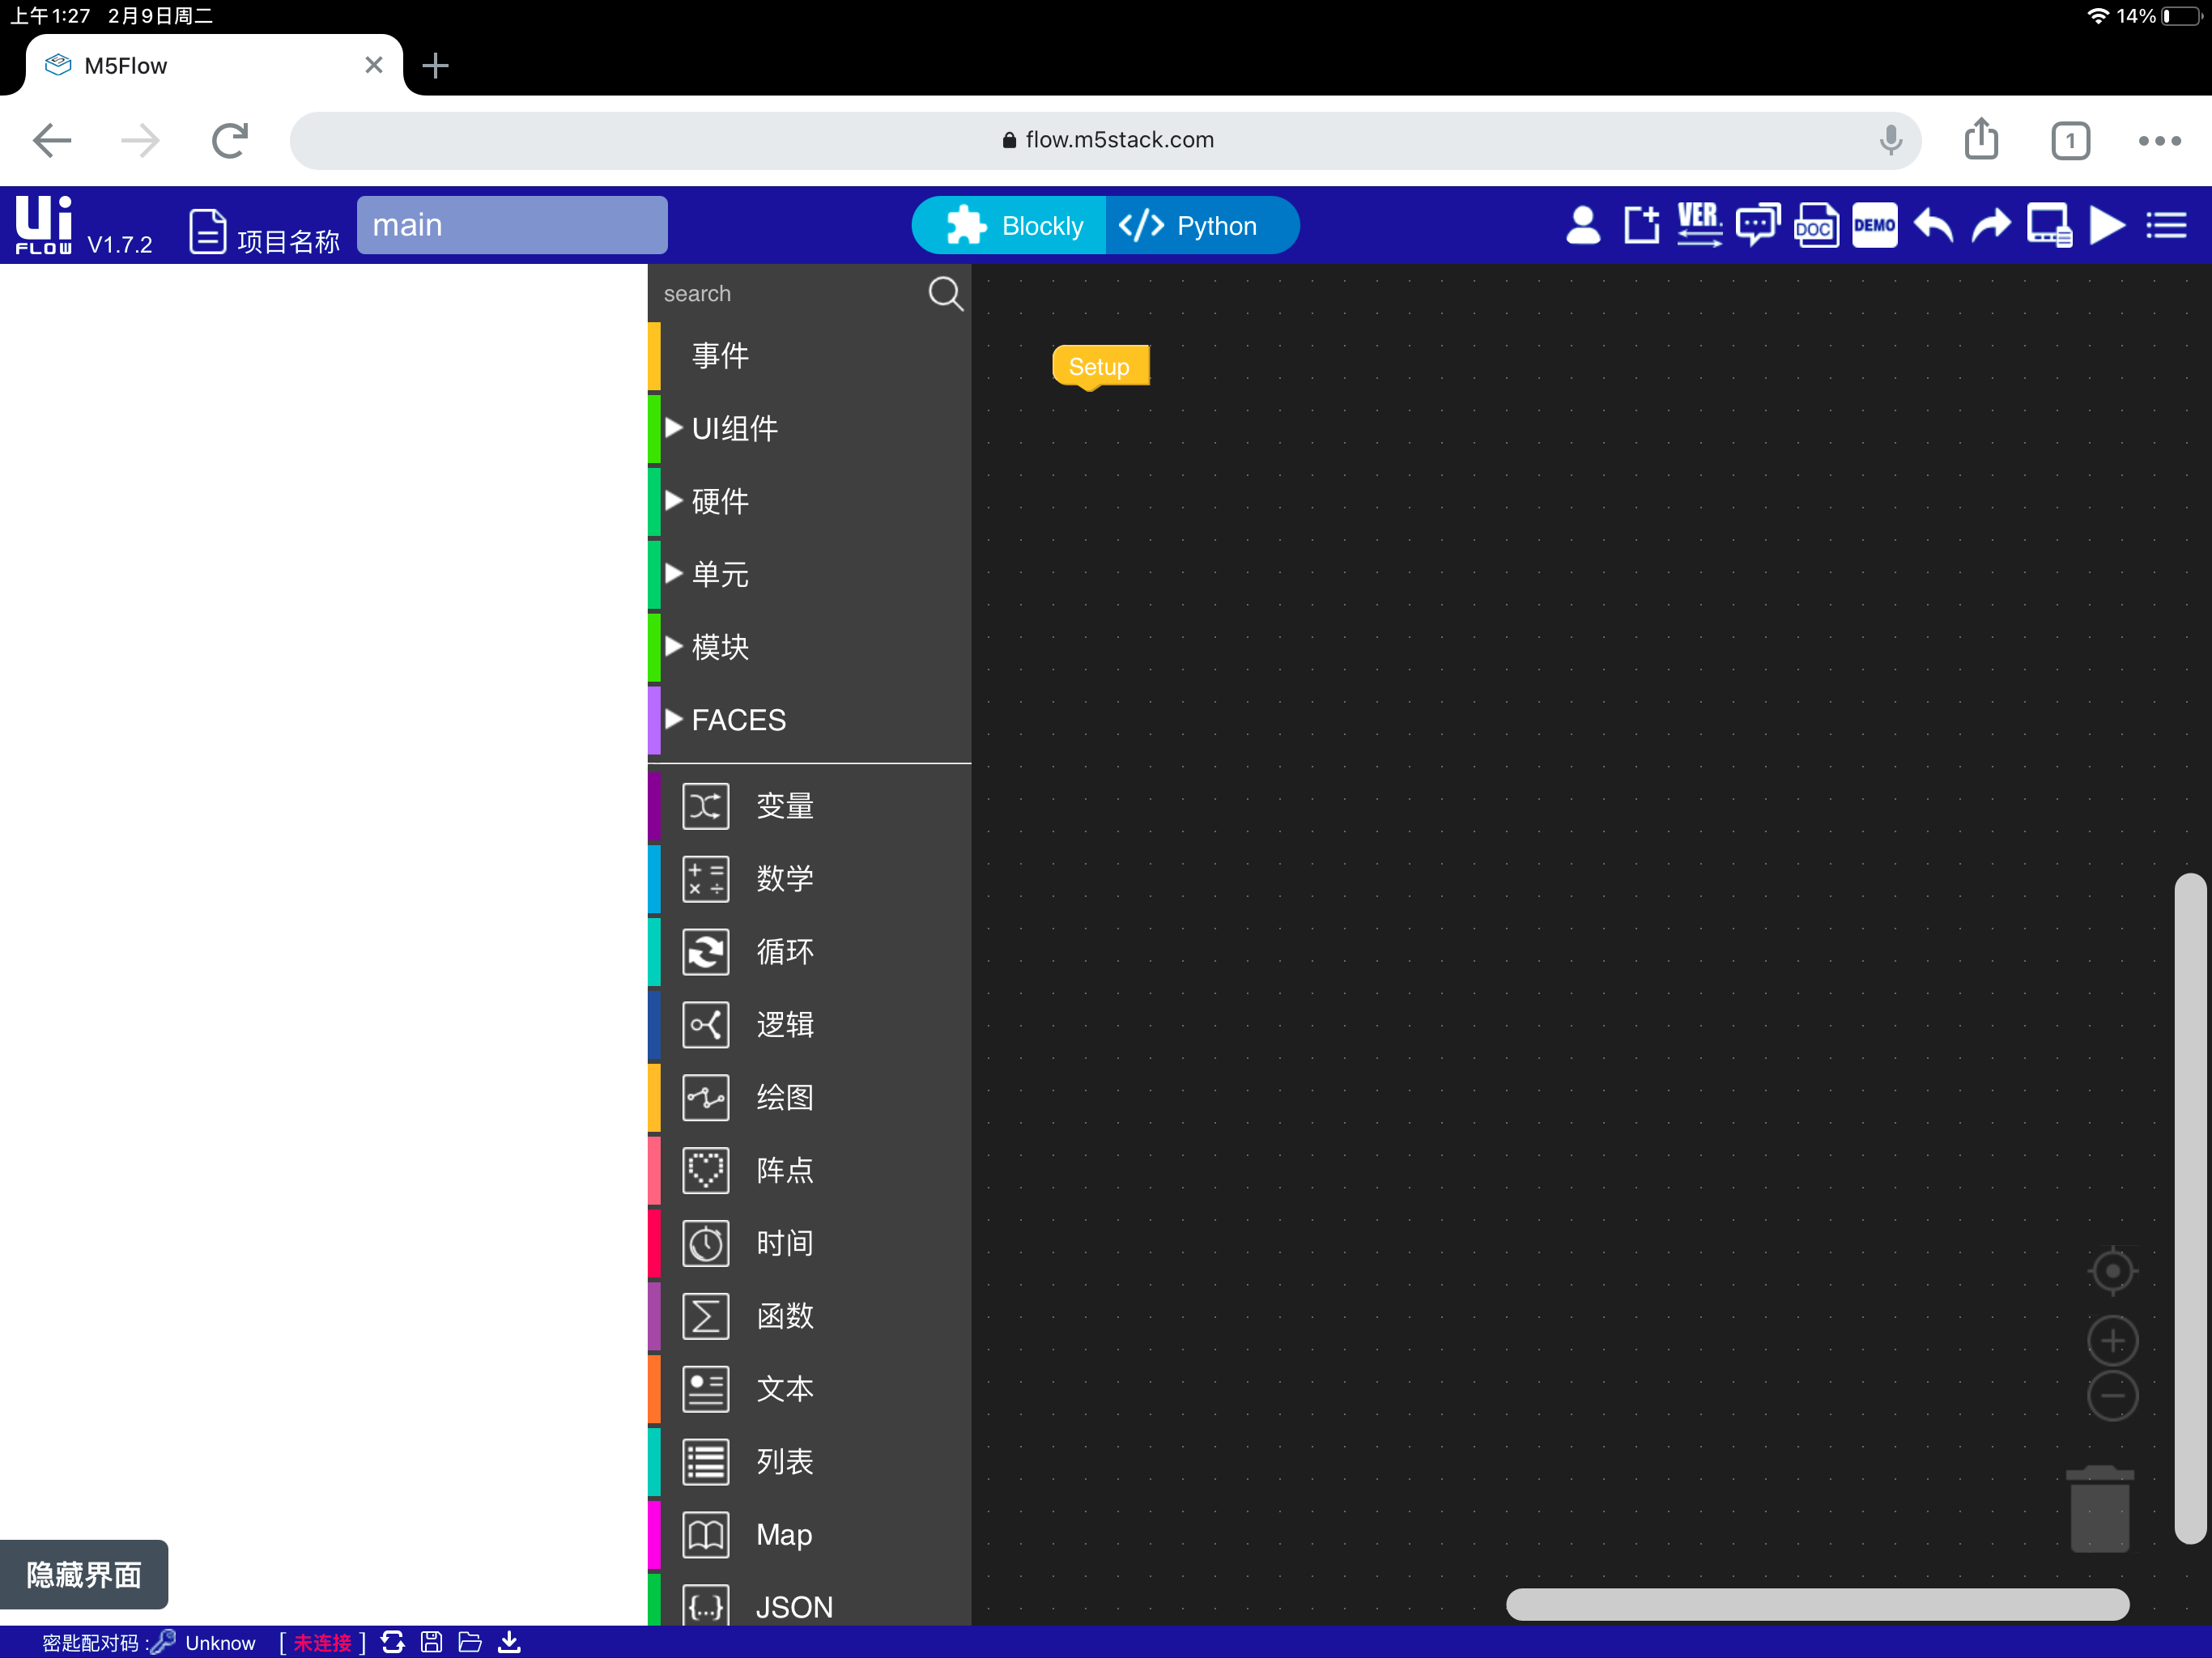Reload the page

[x=229, y=140]
